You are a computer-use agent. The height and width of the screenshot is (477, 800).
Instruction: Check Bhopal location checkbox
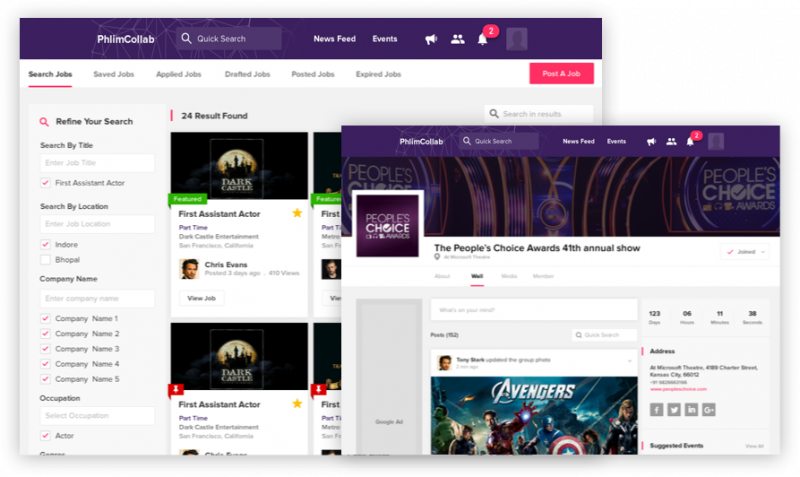[x=45, y=260]
